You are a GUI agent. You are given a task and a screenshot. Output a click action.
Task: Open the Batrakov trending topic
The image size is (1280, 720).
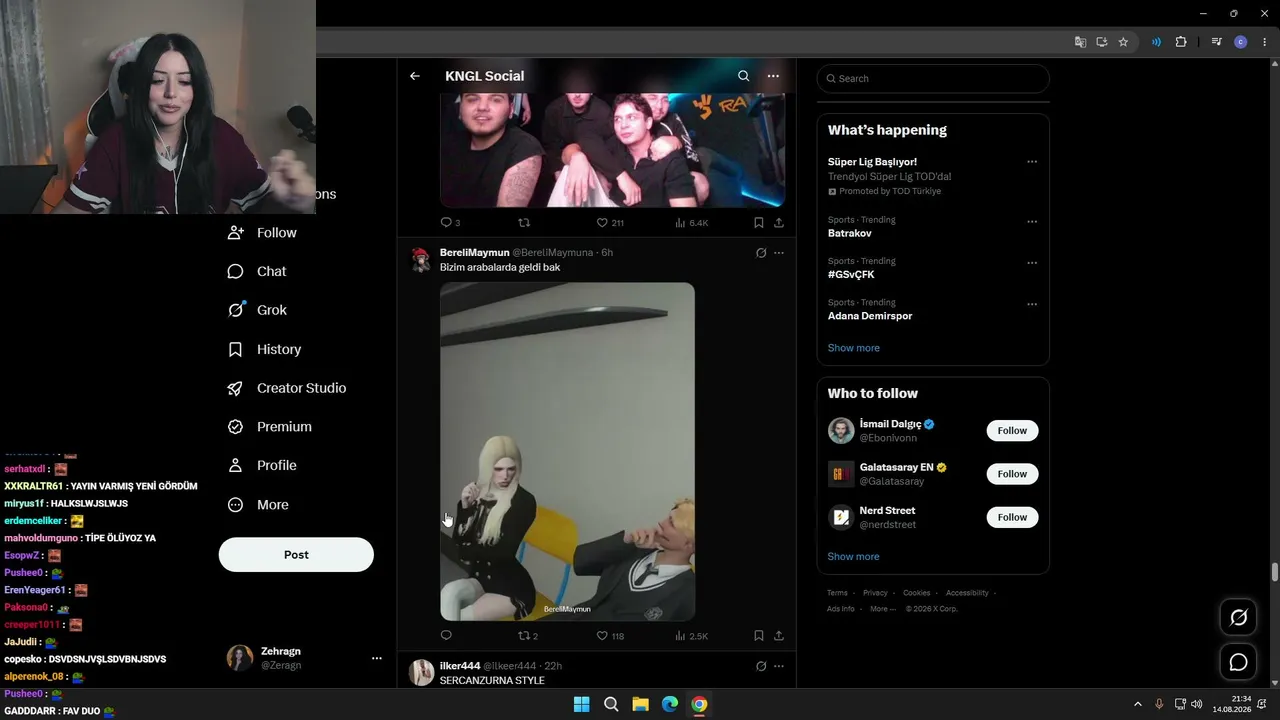(850, 233)
